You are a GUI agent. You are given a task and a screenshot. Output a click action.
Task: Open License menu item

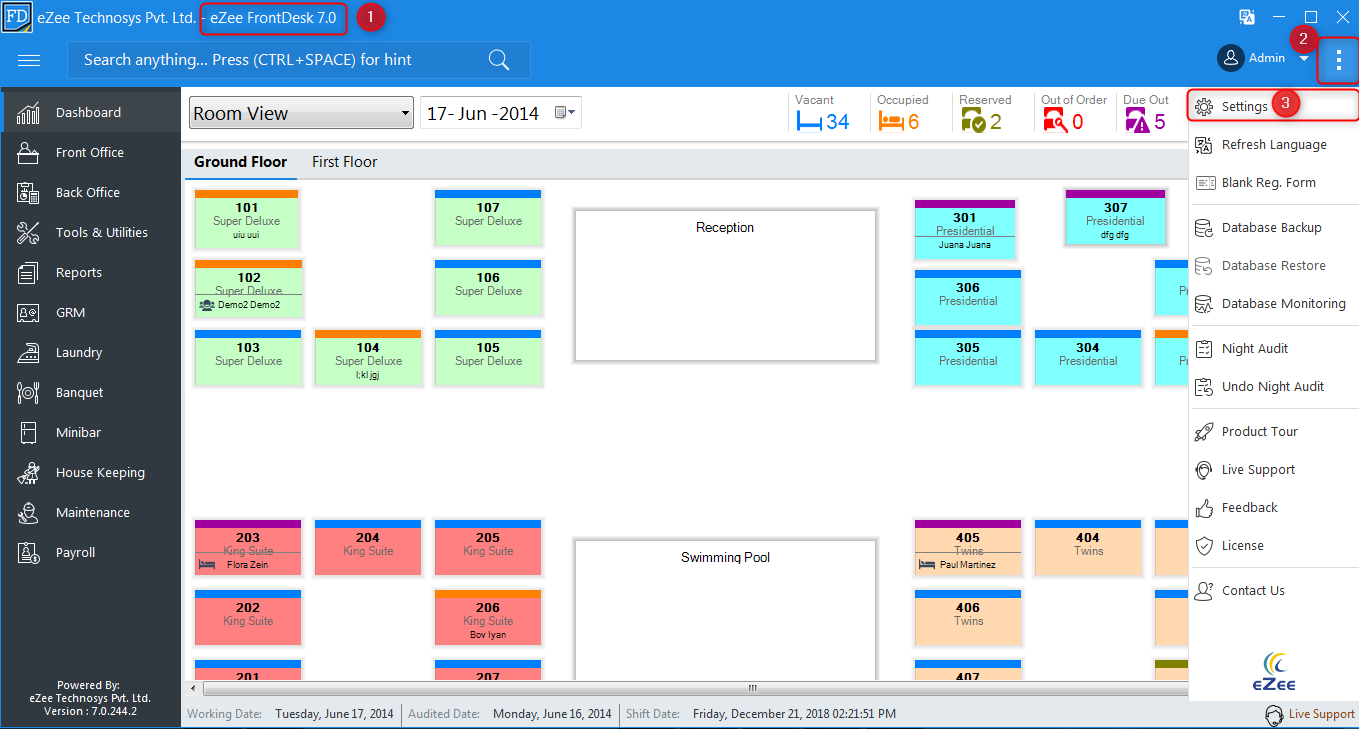click(x=1274, y=546)
